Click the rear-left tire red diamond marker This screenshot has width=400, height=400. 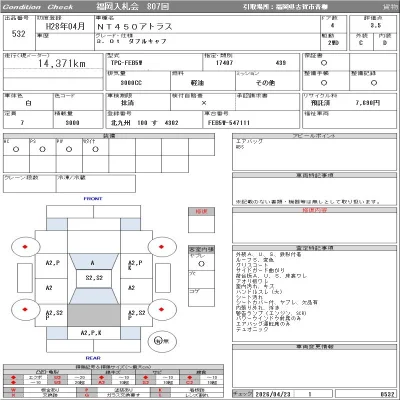tap(25, 309)
